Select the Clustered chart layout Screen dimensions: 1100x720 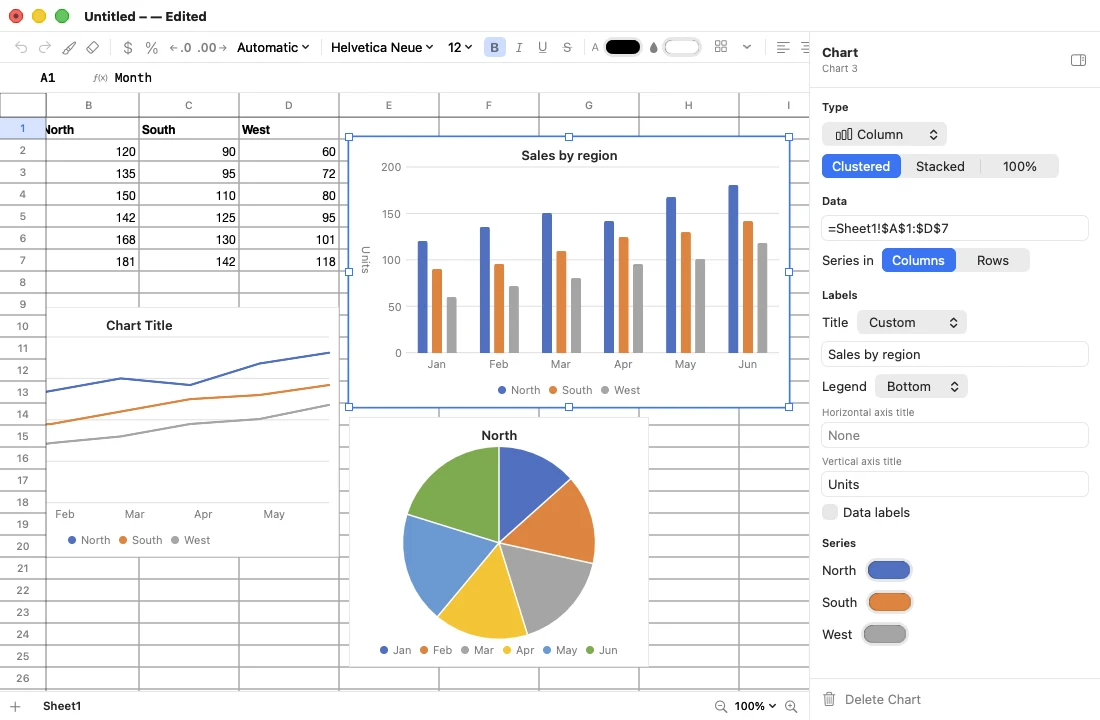point(861,166)
